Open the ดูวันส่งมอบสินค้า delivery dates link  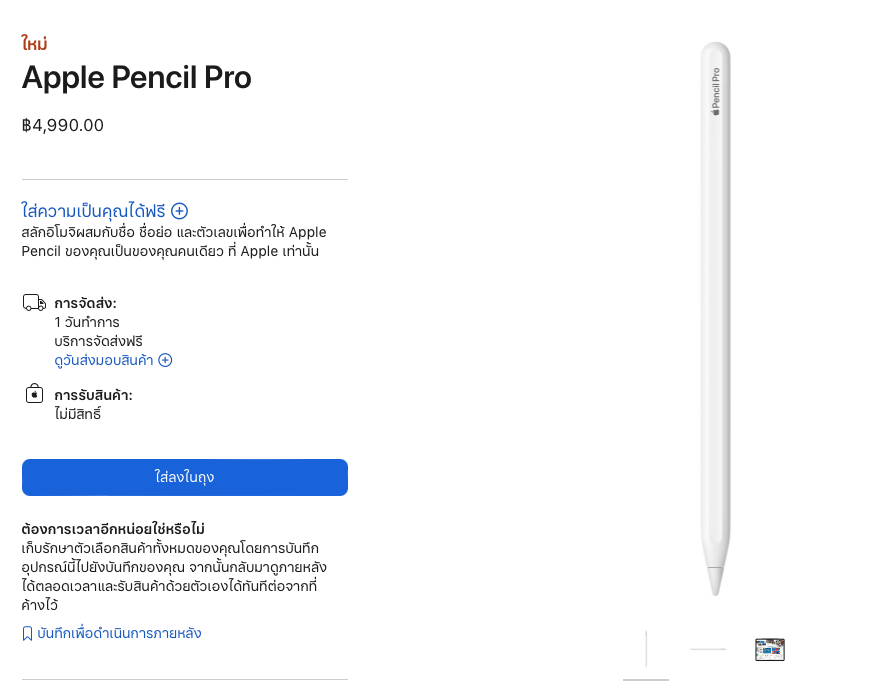(105, 360)
